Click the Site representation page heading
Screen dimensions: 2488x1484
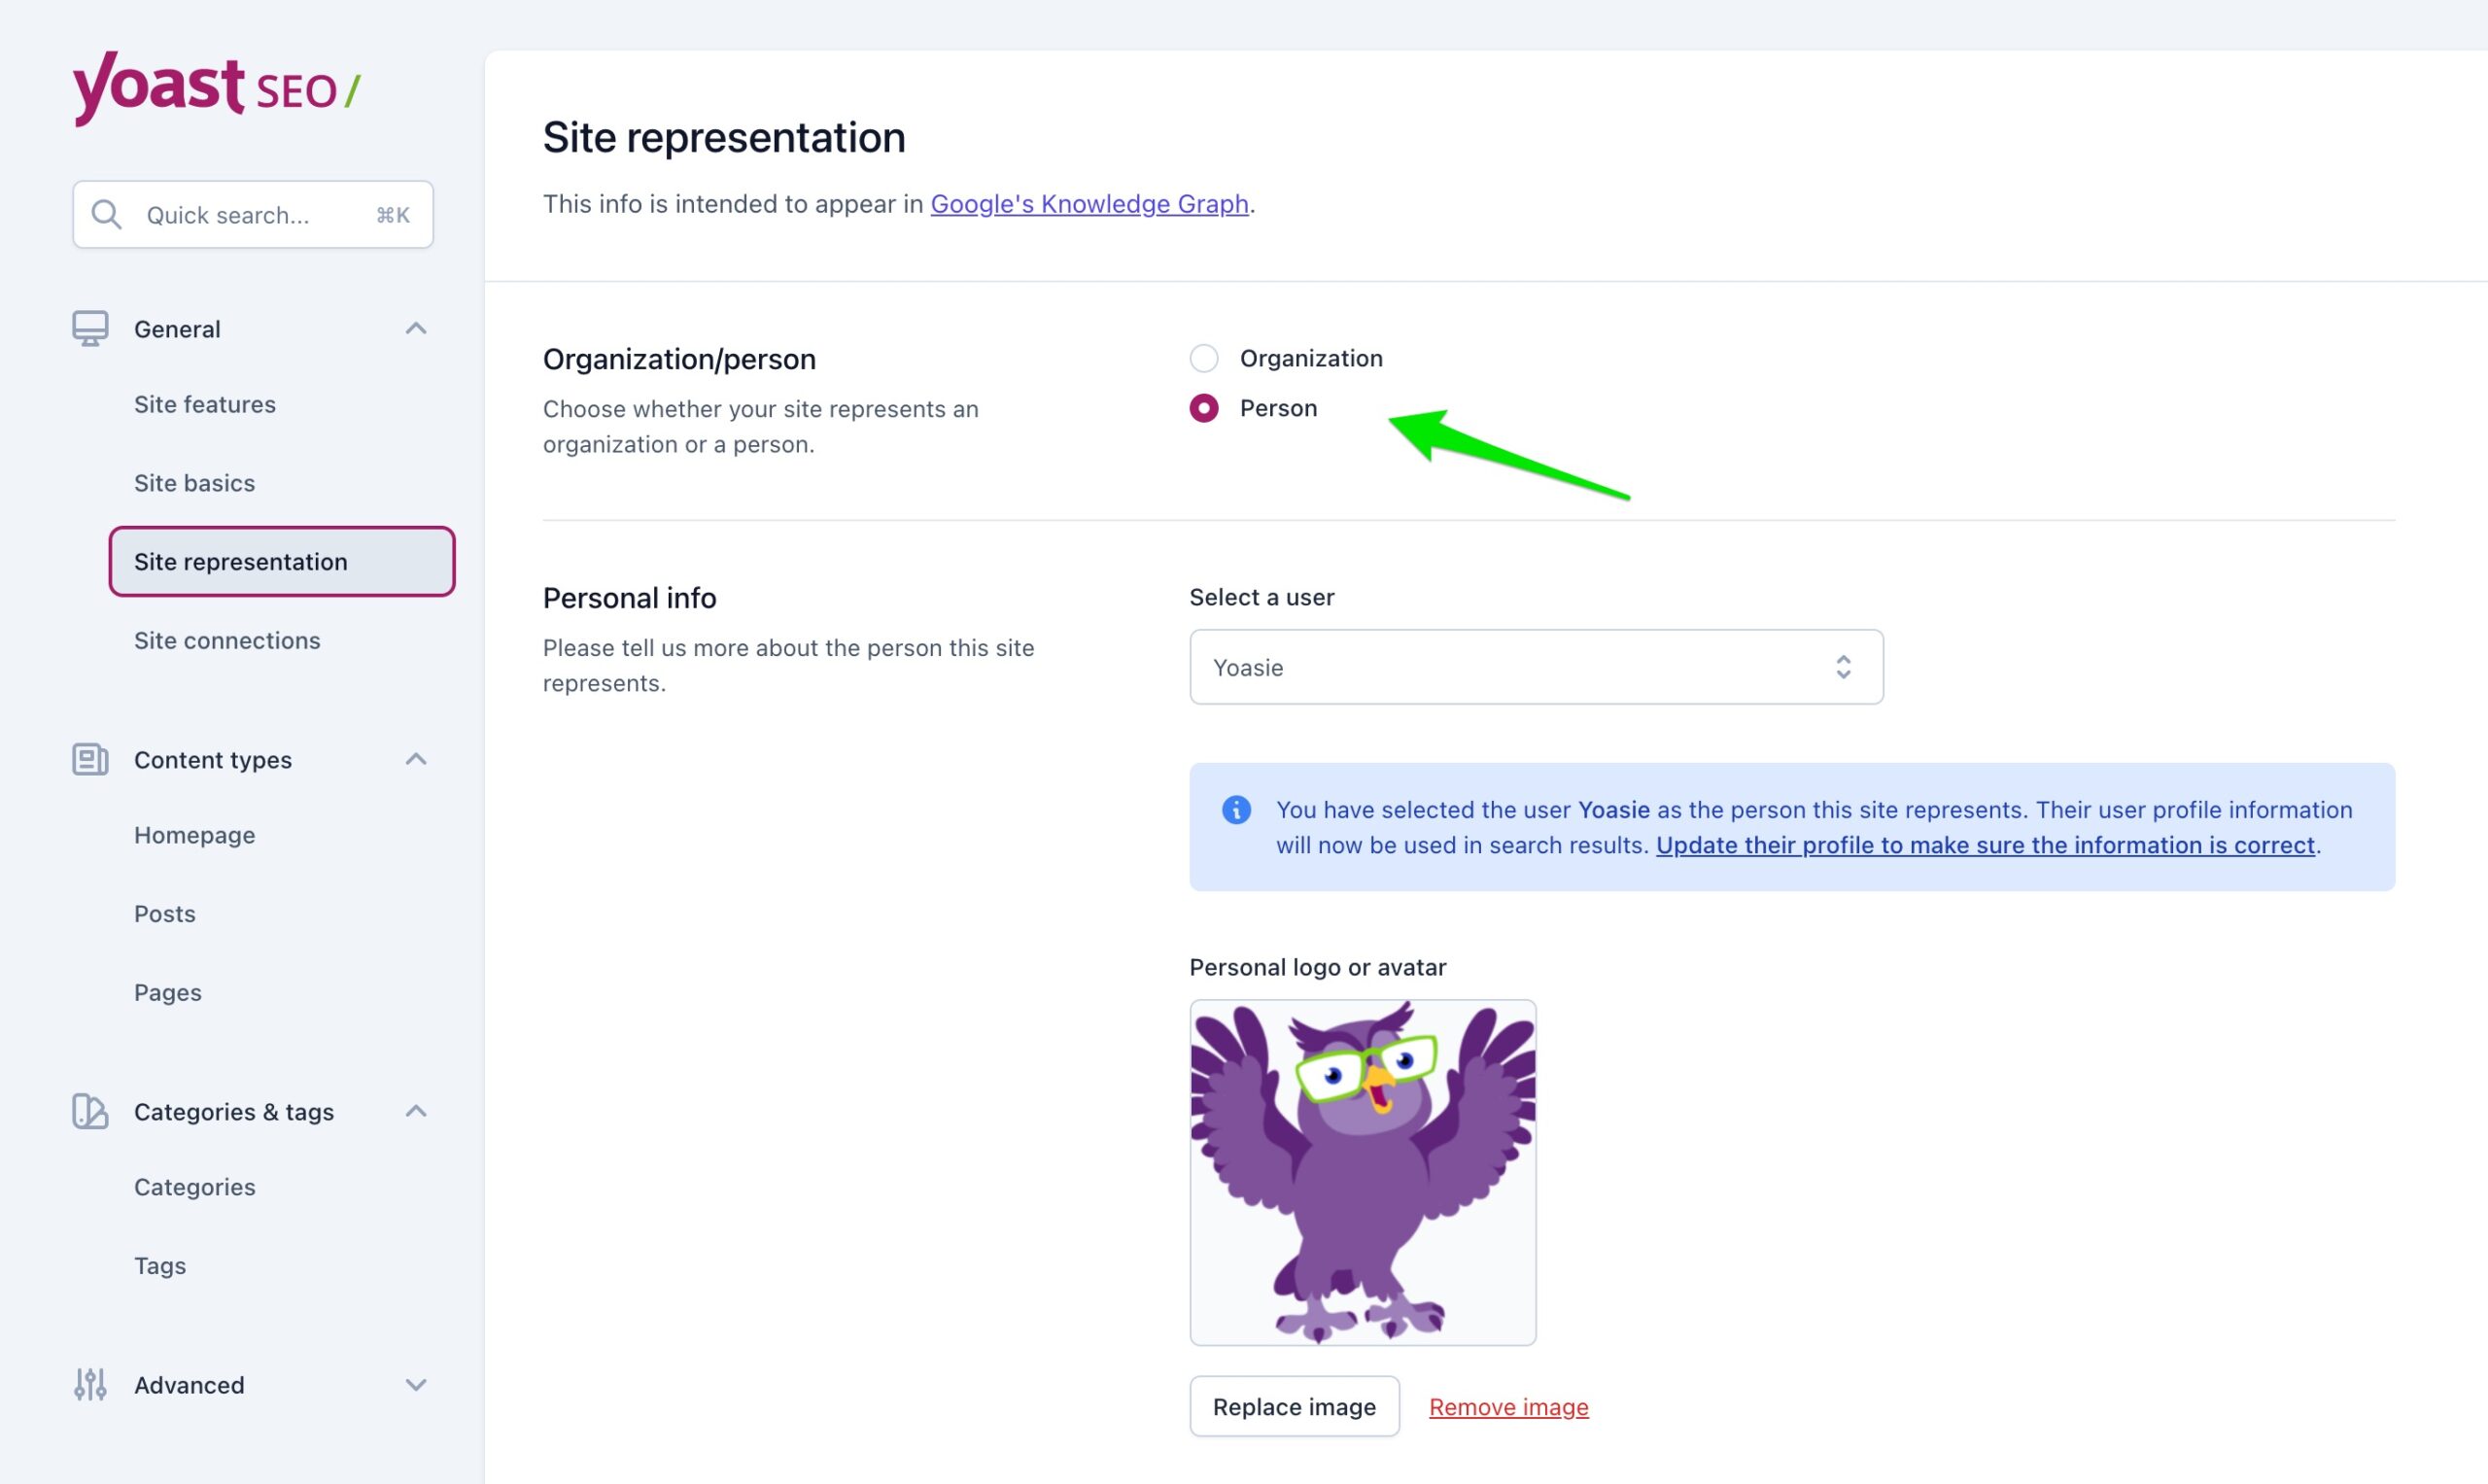(x=724, y=138)
